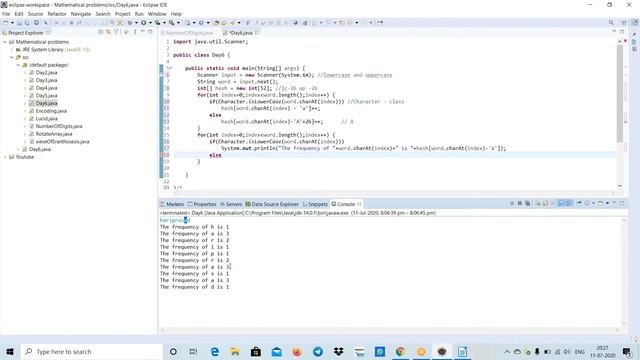Open the Data Source Explorer tab
Viewport: 640px width, 360px height.
point(272,204)
